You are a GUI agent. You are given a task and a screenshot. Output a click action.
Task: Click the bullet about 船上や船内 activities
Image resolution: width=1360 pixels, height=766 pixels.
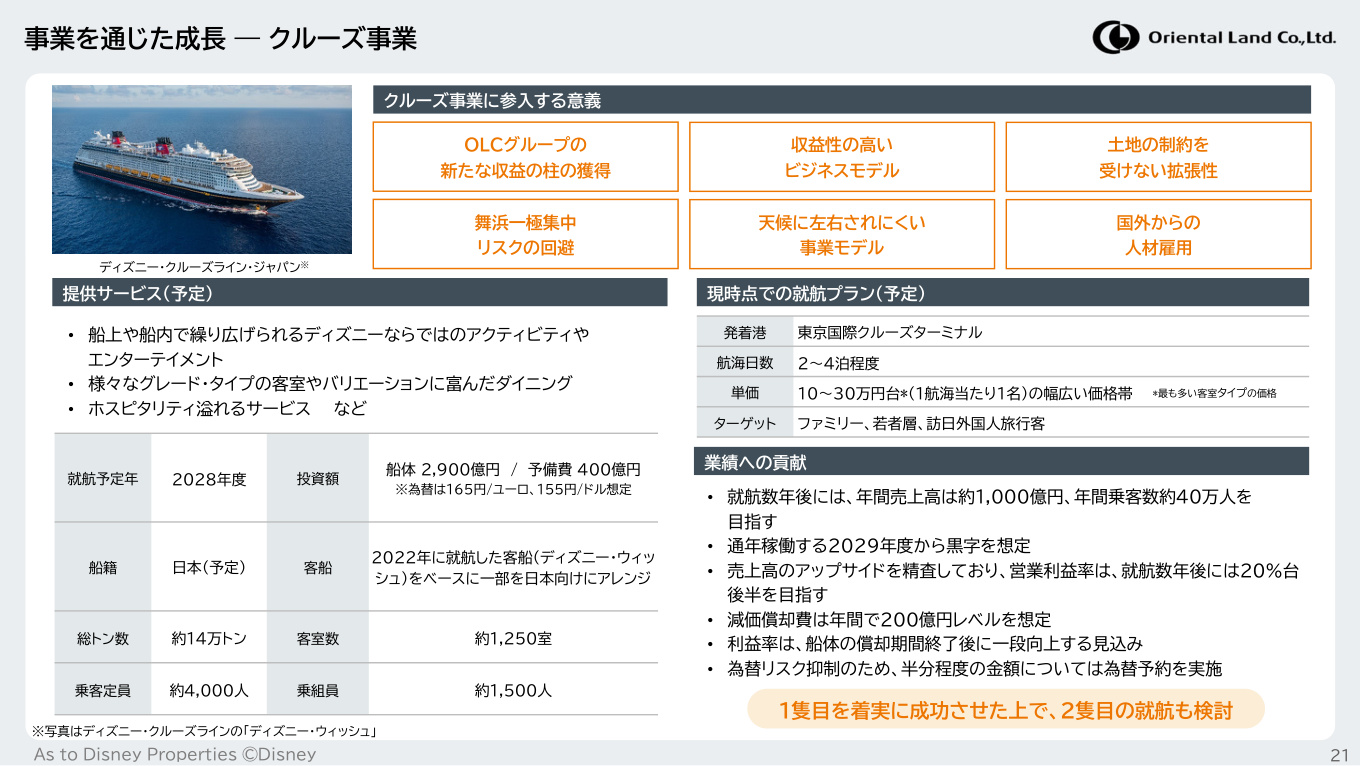[330, 346]
